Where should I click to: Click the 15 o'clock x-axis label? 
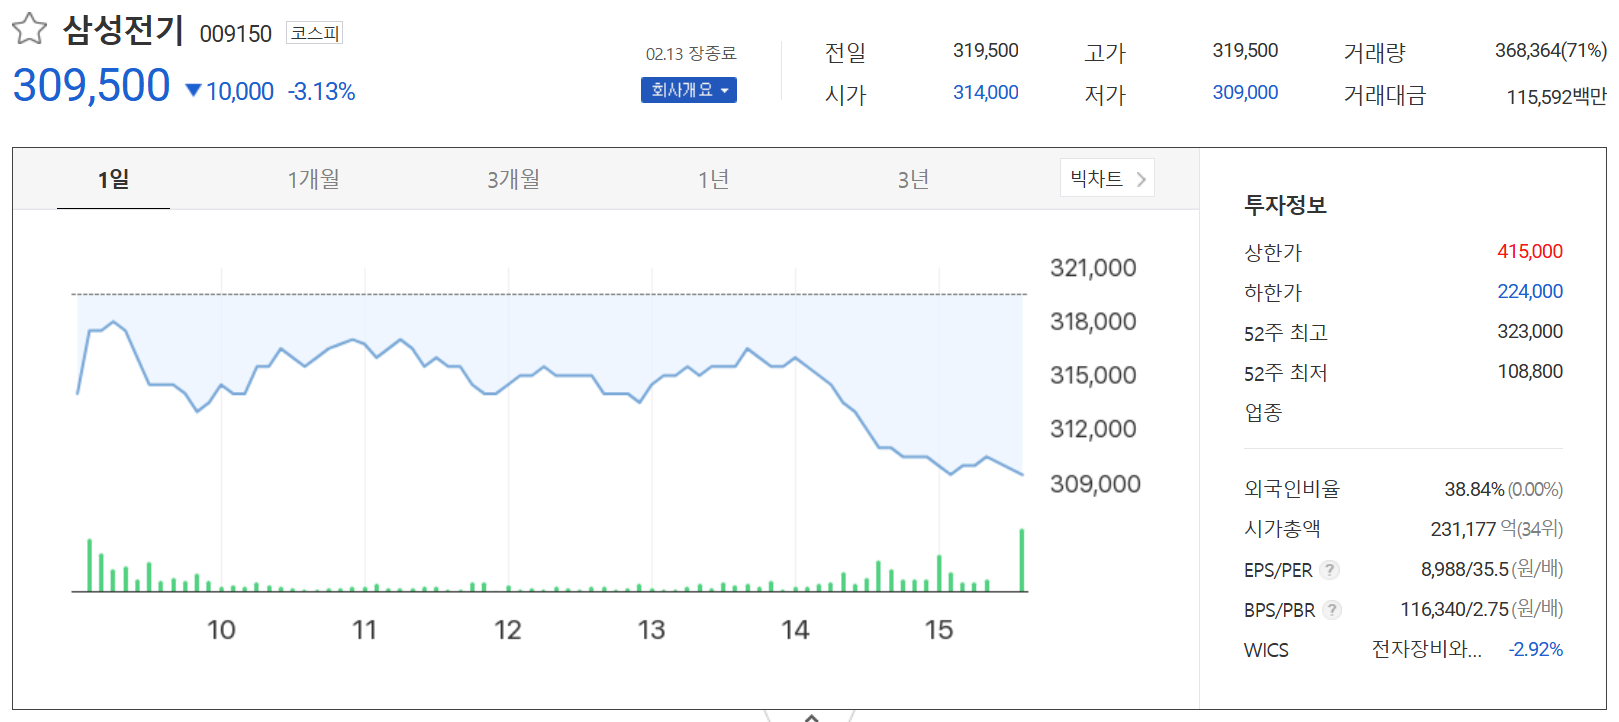[939, 630]
